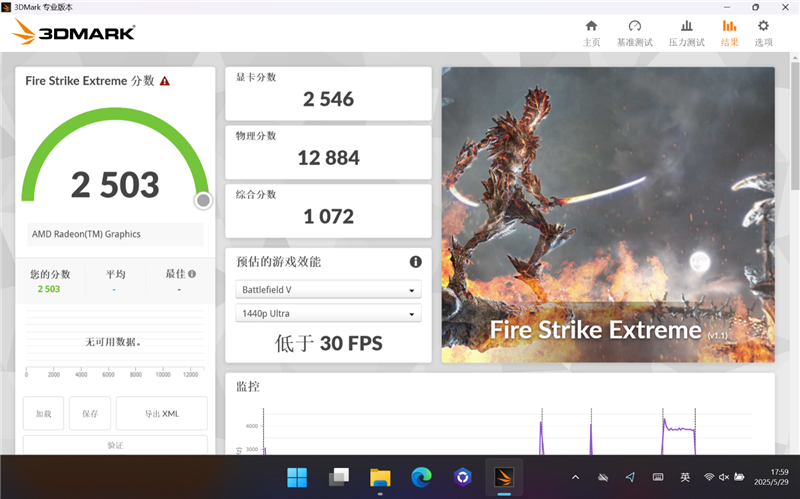Open the Battlefield V game dropdown
The width and height of the screenshot is (800, 499).
(x=328, y=289)
